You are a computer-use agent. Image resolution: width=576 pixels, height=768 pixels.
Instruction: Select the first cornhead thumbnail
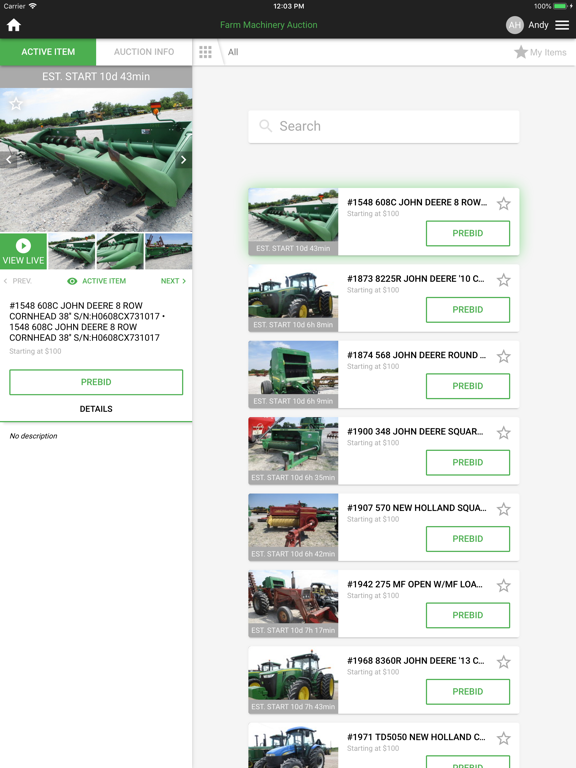pyautogui.click(x=72, y=251)
